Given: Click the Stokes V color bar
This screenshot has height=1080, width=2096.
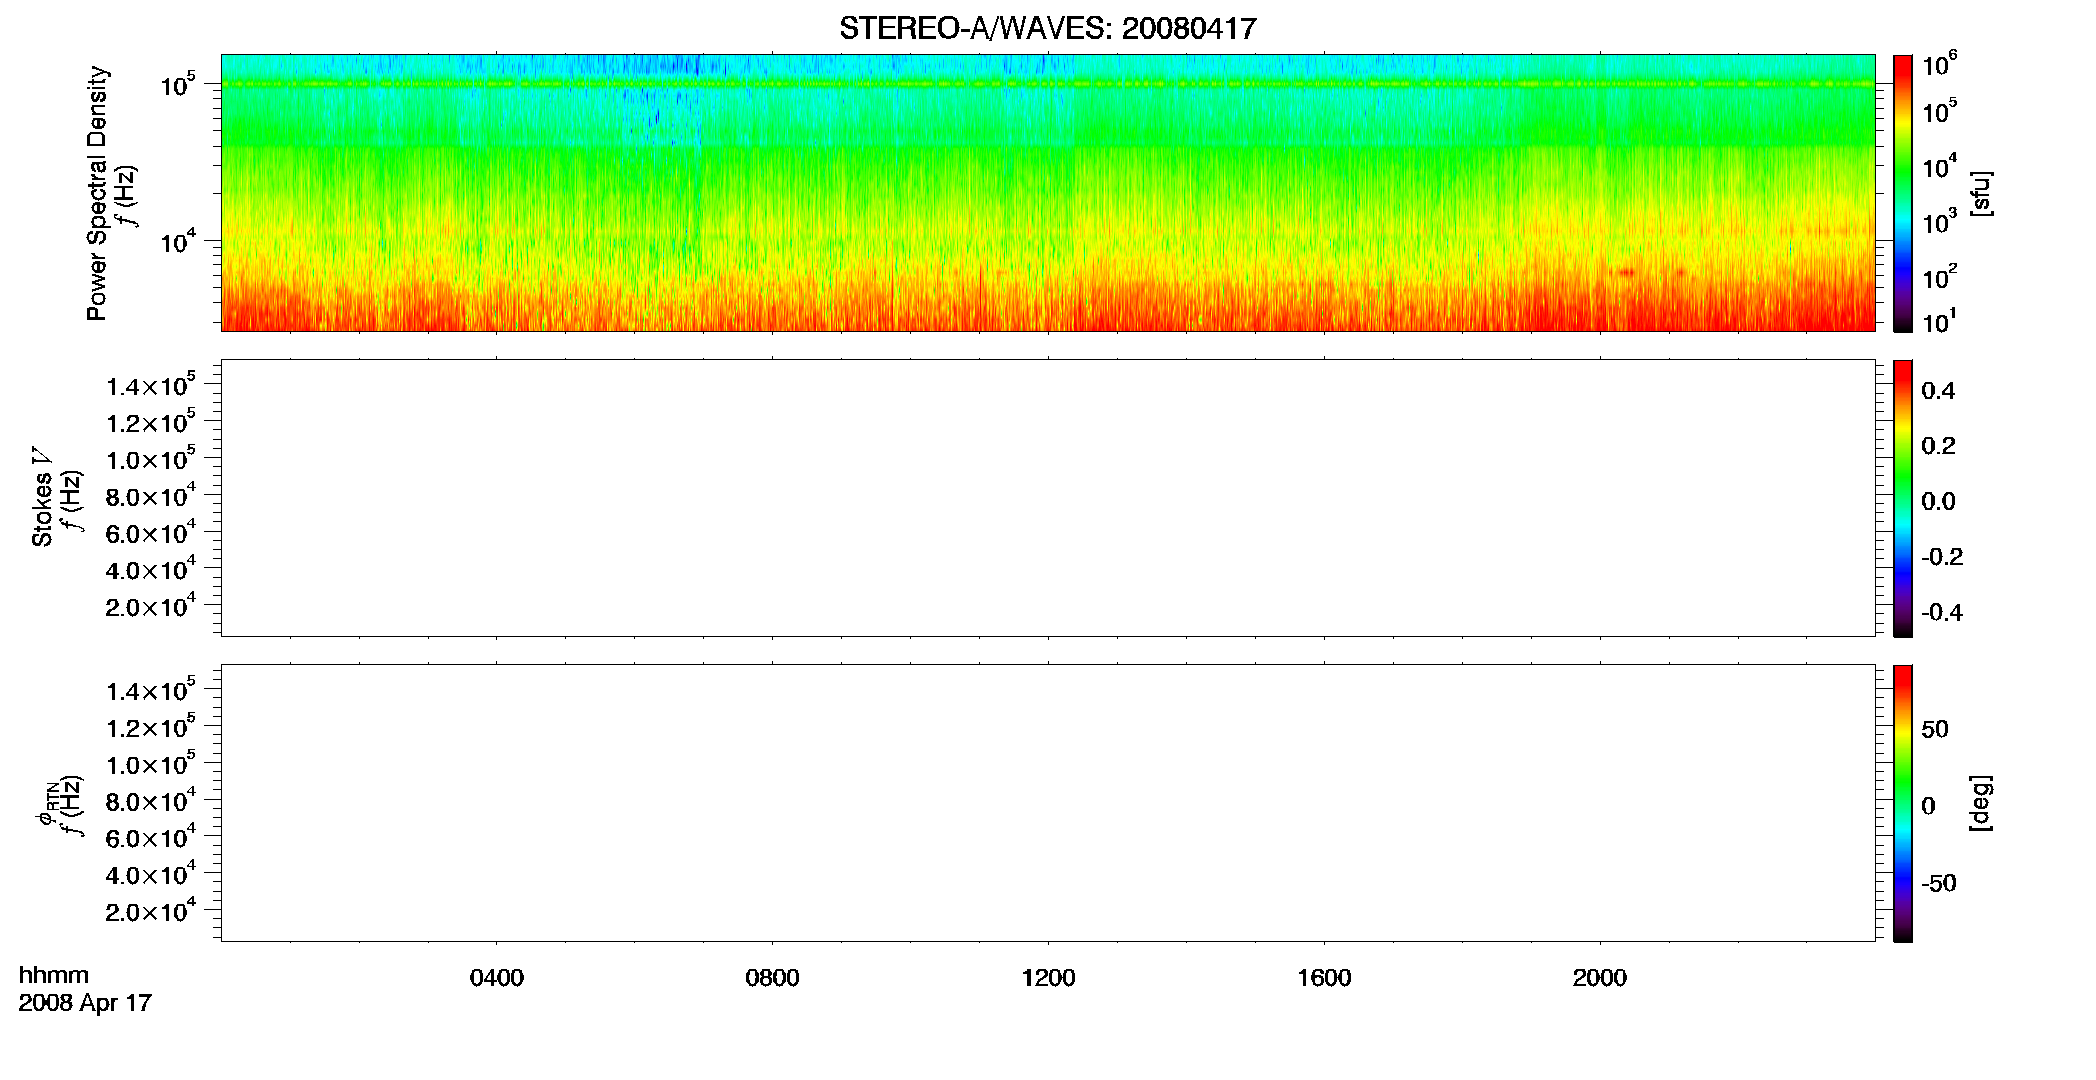Looking at the screenshot, I should click(1903, 498).
